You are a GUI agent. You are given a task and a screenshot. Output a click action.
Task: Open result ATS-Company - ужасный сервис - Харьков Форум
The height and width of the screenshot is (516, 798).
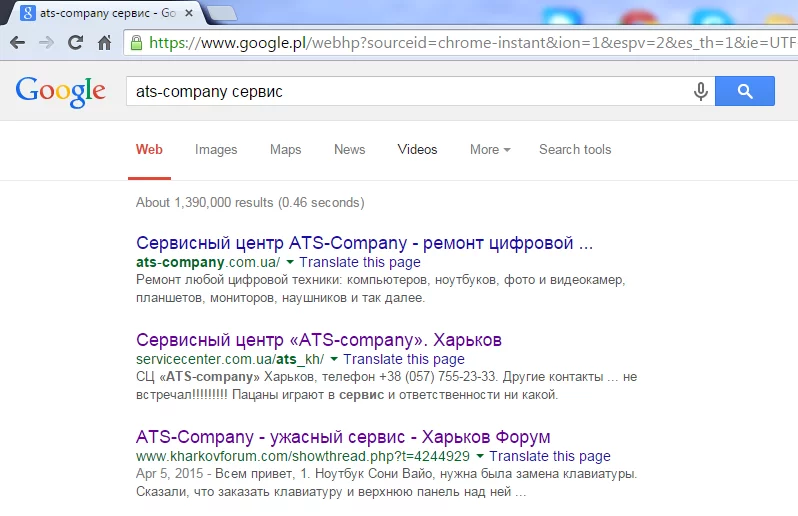click(x=343, y=437)
